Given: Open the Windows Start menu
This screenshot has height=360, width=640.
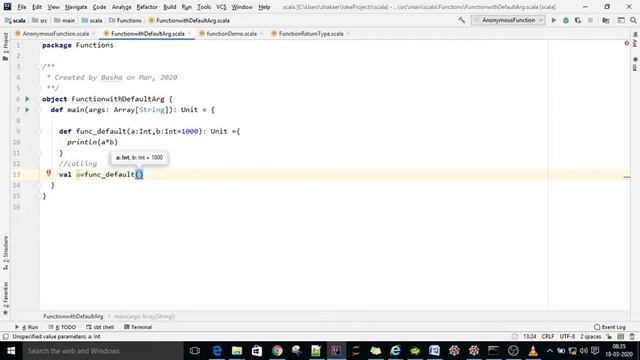Looking at the screenshot, I should pos(11,351).
